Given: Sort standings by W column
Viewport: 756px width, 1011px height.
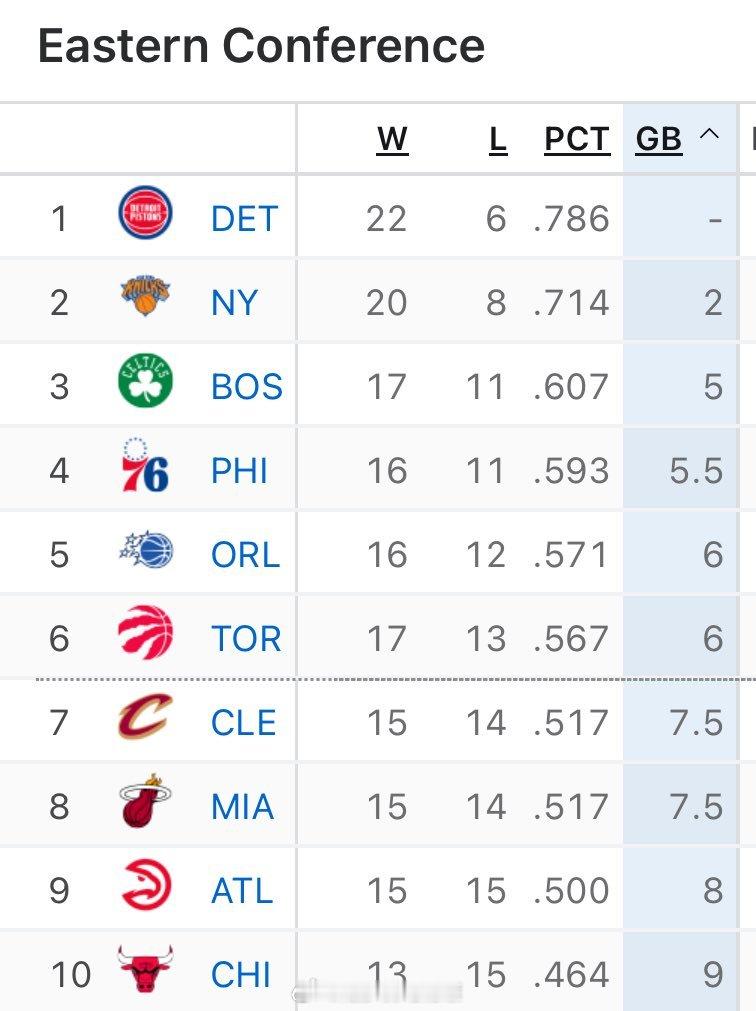Looking at the screenshot, I should pos(392,140).
